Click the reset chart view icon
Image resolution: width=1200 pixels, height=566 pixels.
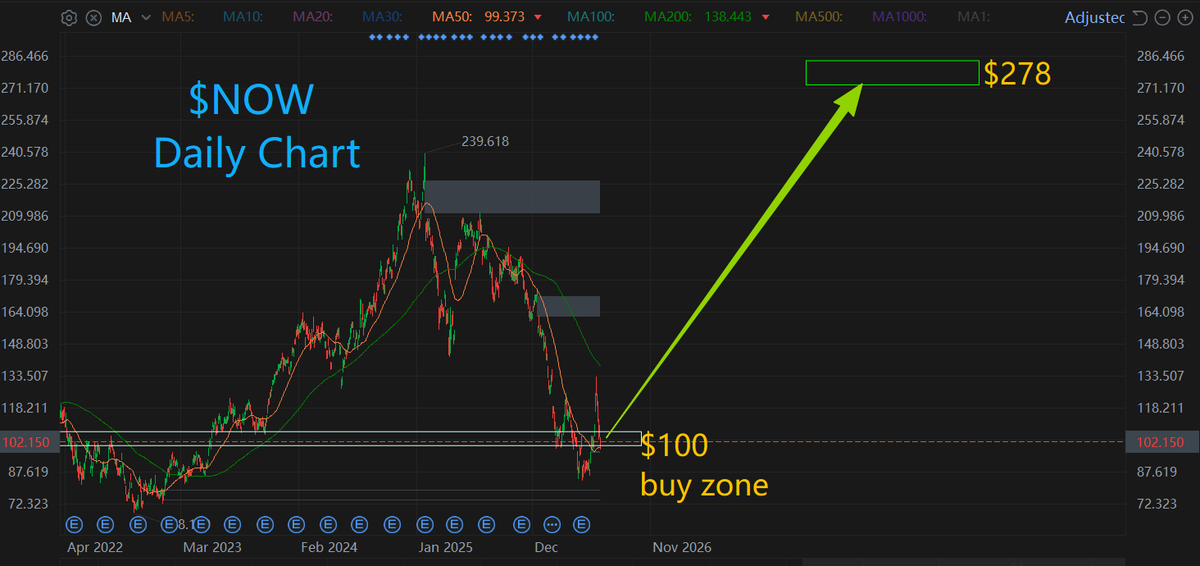click(1138, 18)
